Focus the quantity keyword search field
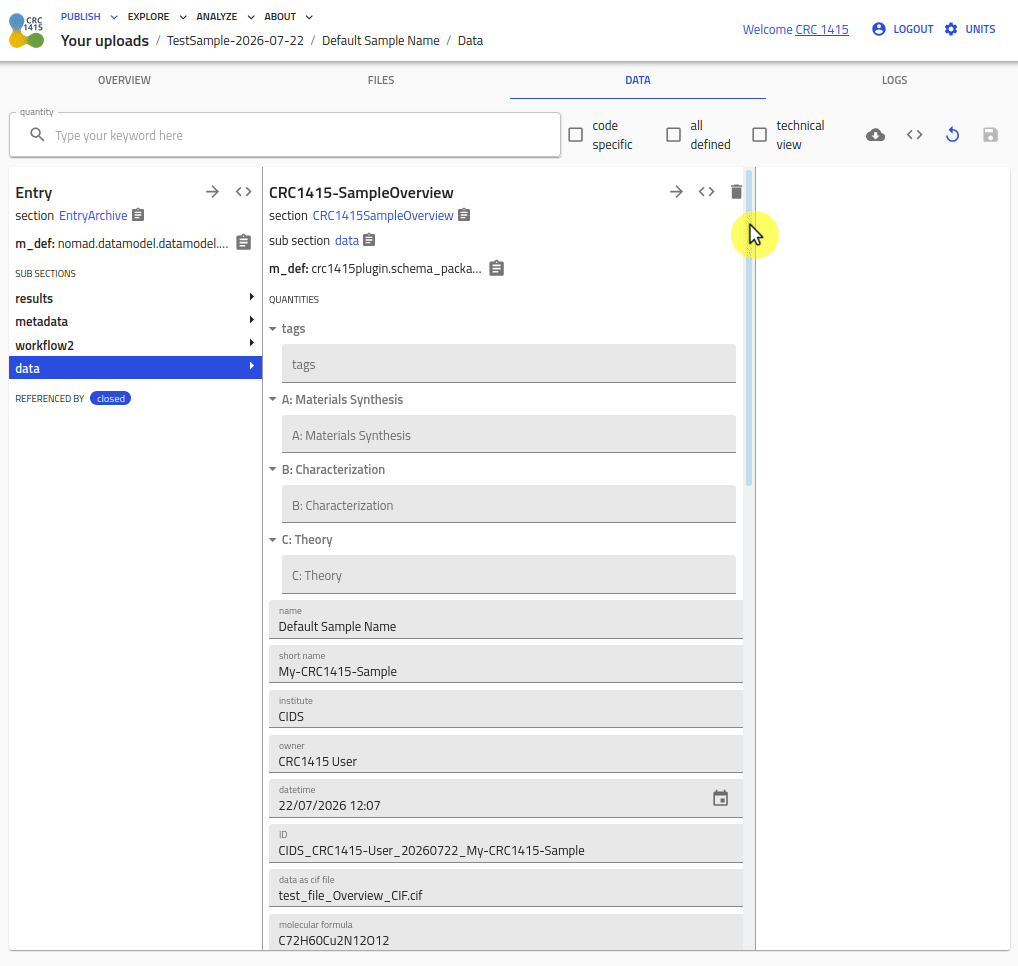The height and width of the screenshot is (966, 1018). (285, 135)
